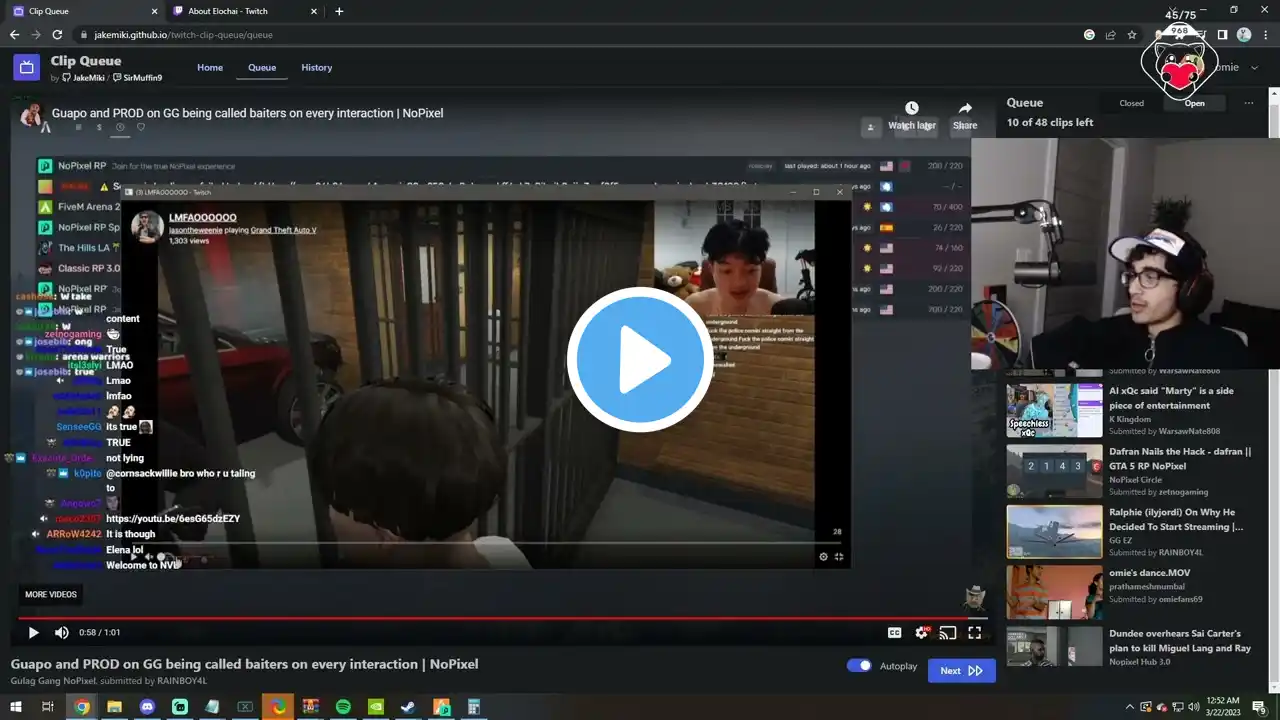This screenshot has height=720, width=1280.
Task: Open the video settings gear
Action: coord(921,632)
